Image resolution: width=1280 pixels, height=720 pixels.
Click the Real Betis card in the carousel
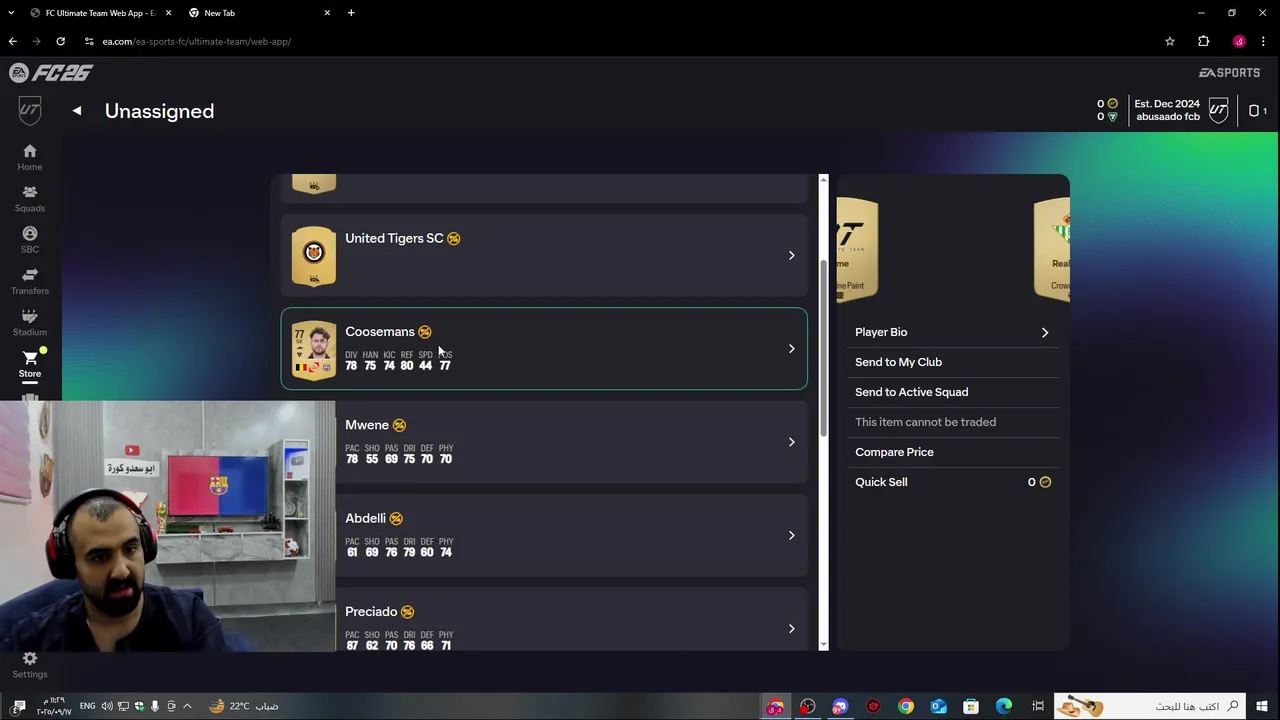click(1052, 248)
